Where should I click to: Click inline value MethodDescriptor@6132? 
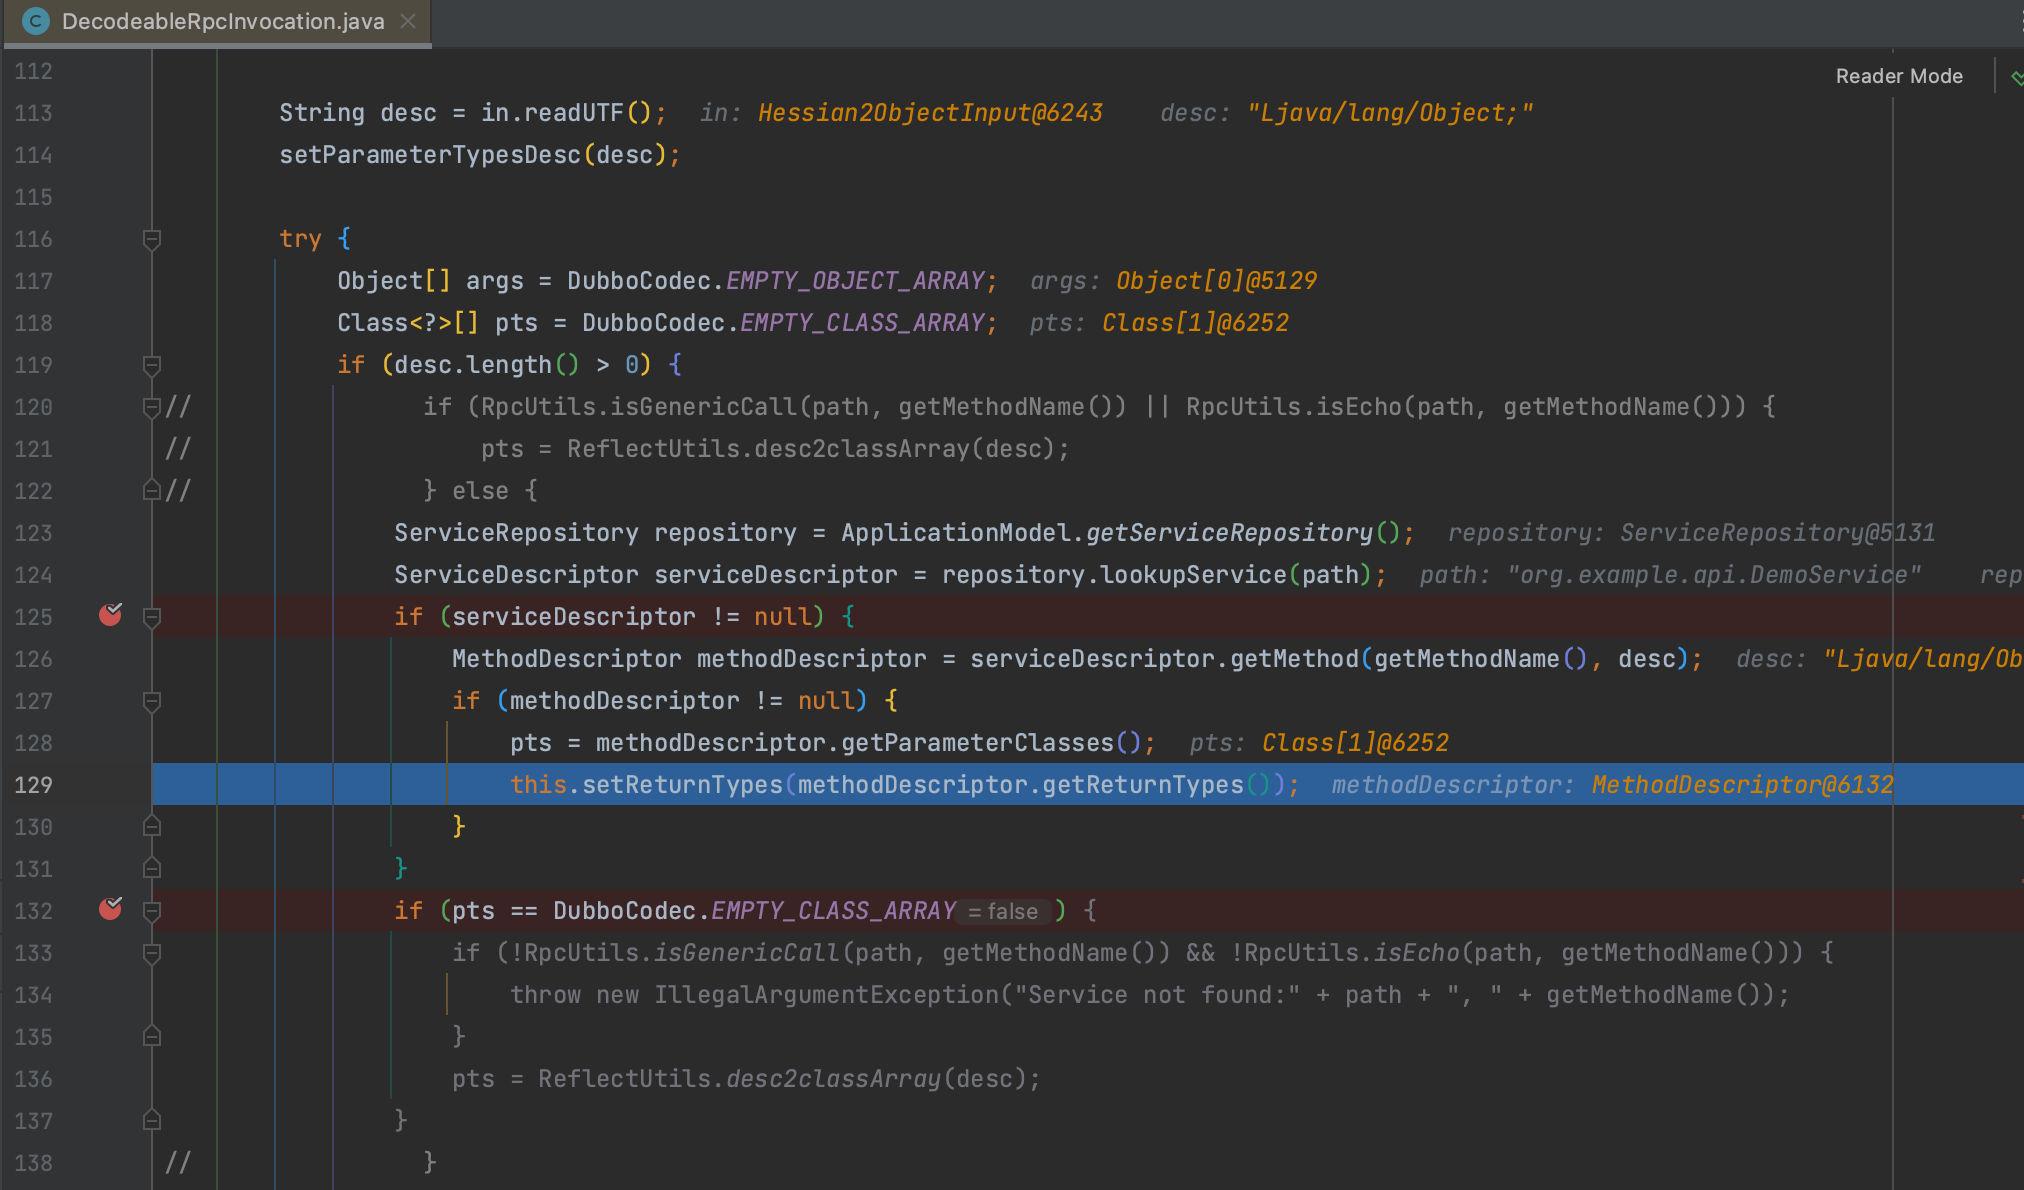[1742, 785]
